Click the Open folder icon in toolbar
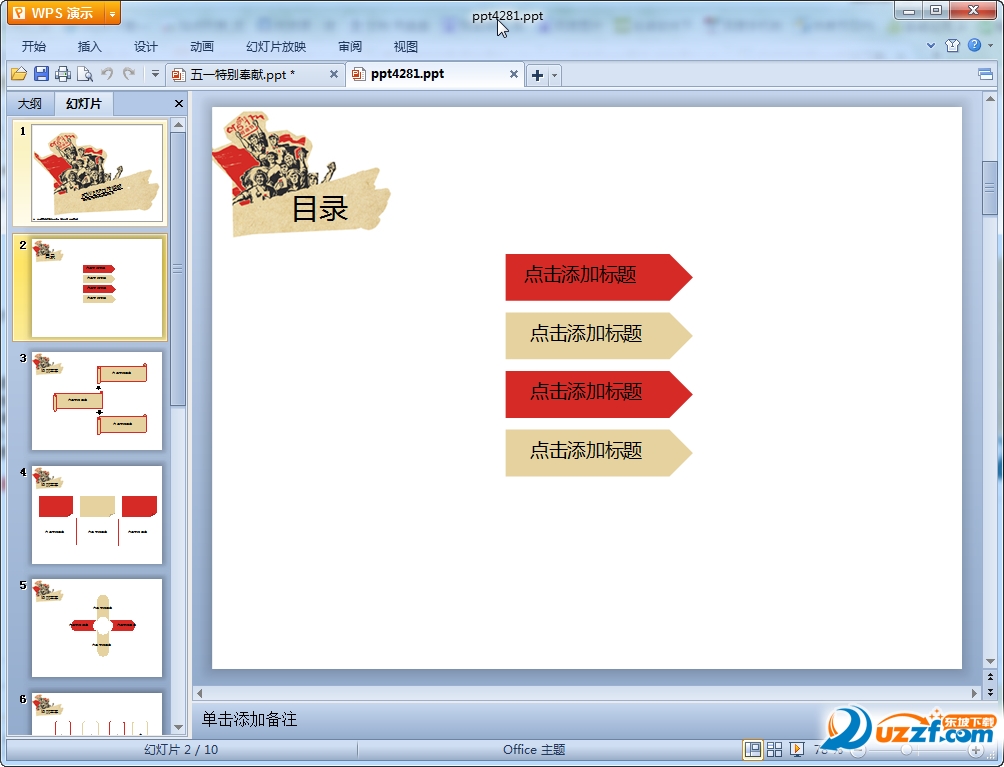Viewport: 1004px width, 767px height. [x=18, y=74]
